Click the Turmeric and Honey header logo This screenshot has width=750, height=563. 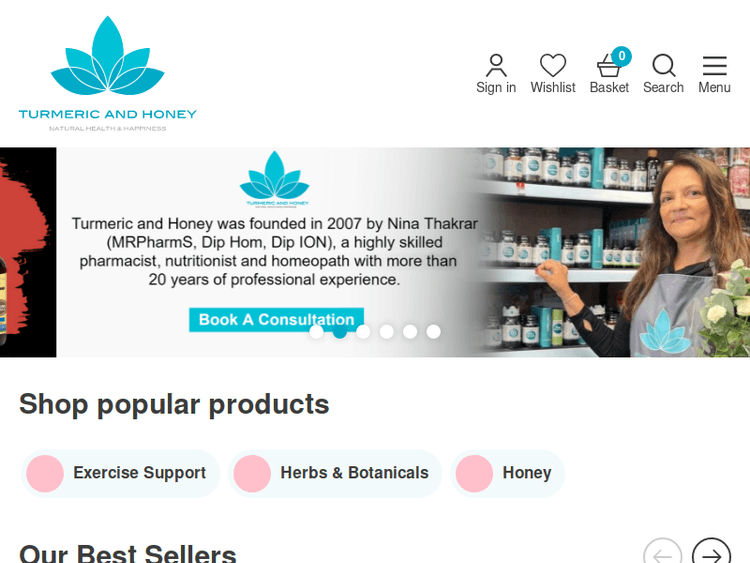pyautogui.click(x=108, y=74)
